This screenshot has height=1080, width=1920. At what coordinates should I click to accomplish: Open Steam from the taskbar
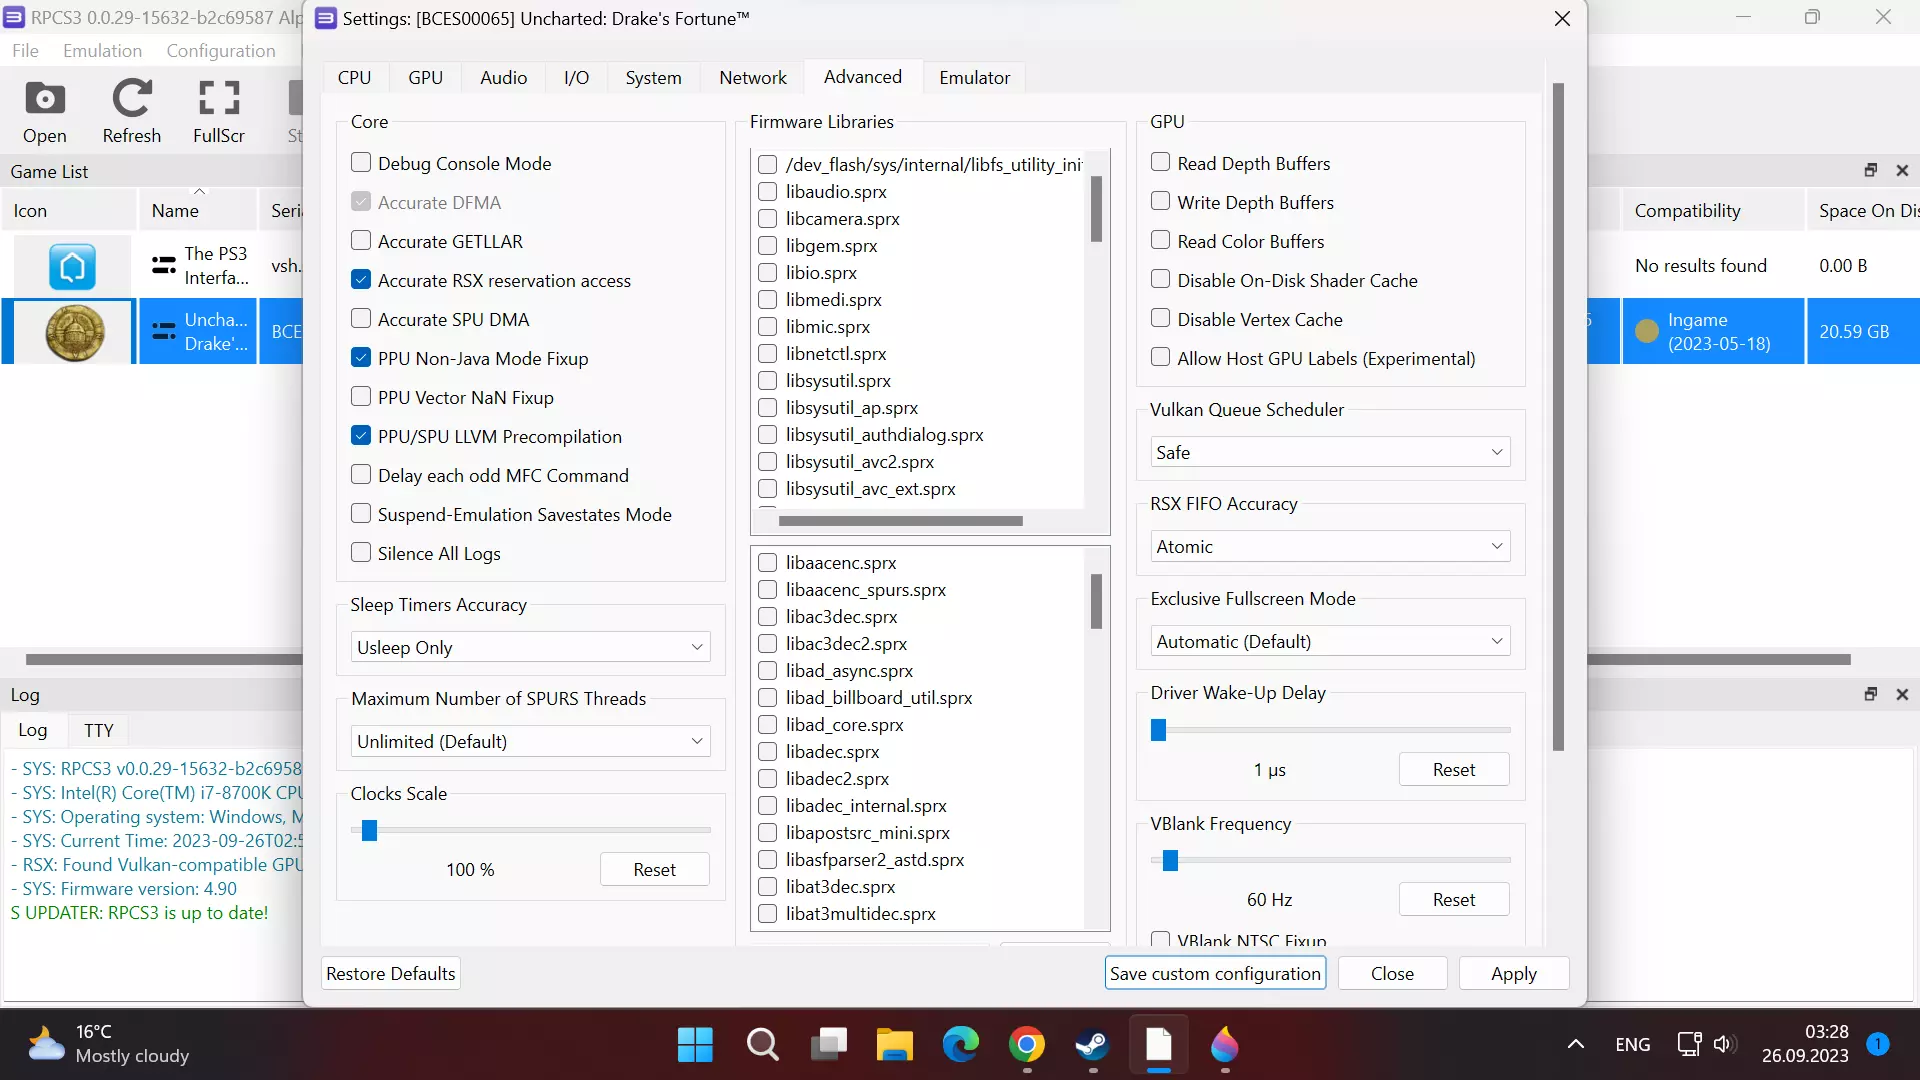pos(1092,1045)
